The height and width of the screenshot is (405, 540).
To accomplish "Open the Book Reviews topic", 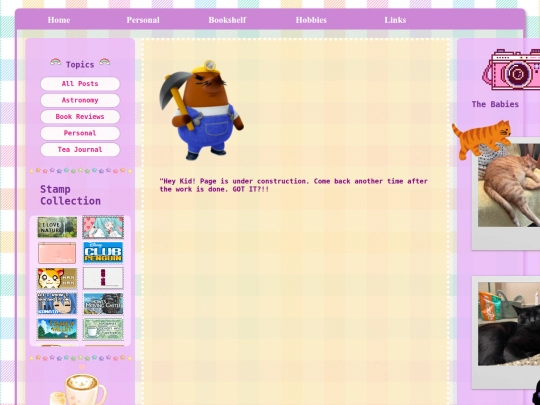I will point(80,117).
